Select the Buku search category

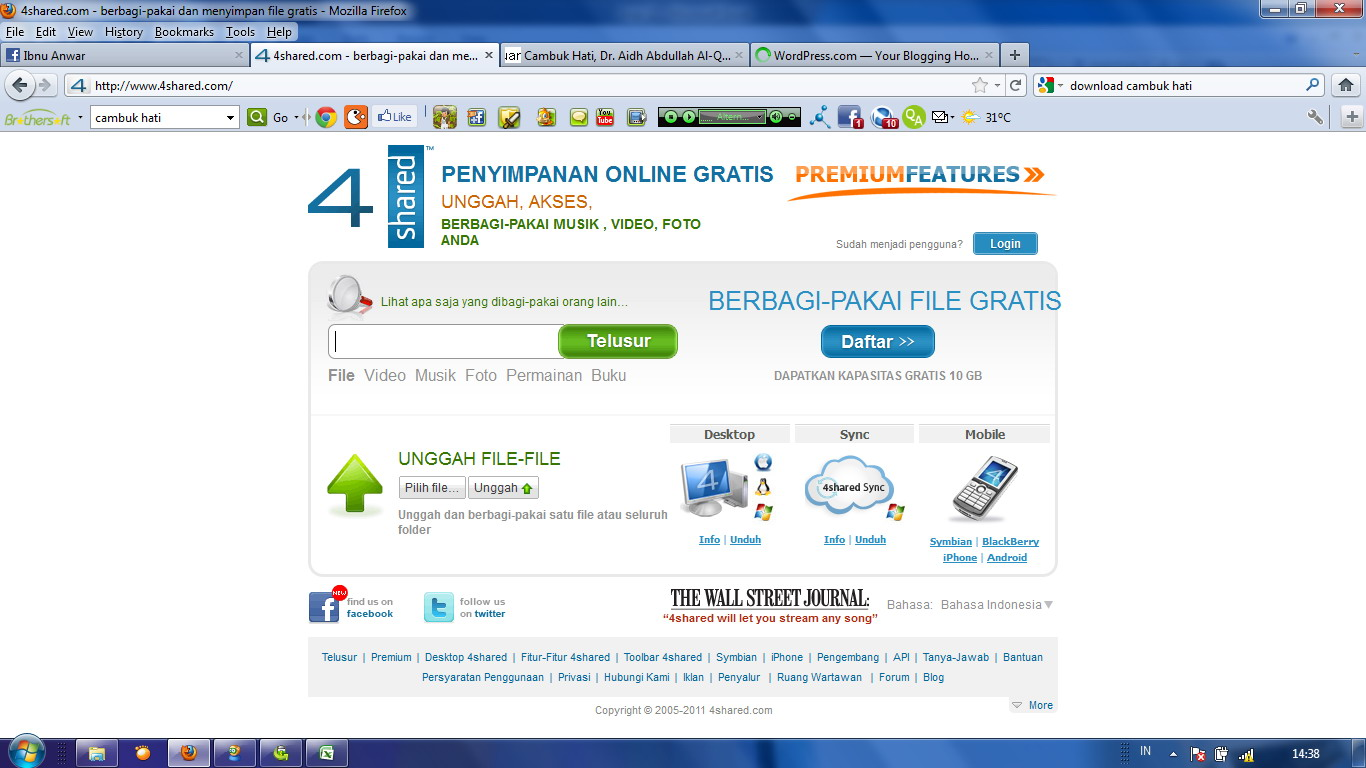(x=608, y=375)
